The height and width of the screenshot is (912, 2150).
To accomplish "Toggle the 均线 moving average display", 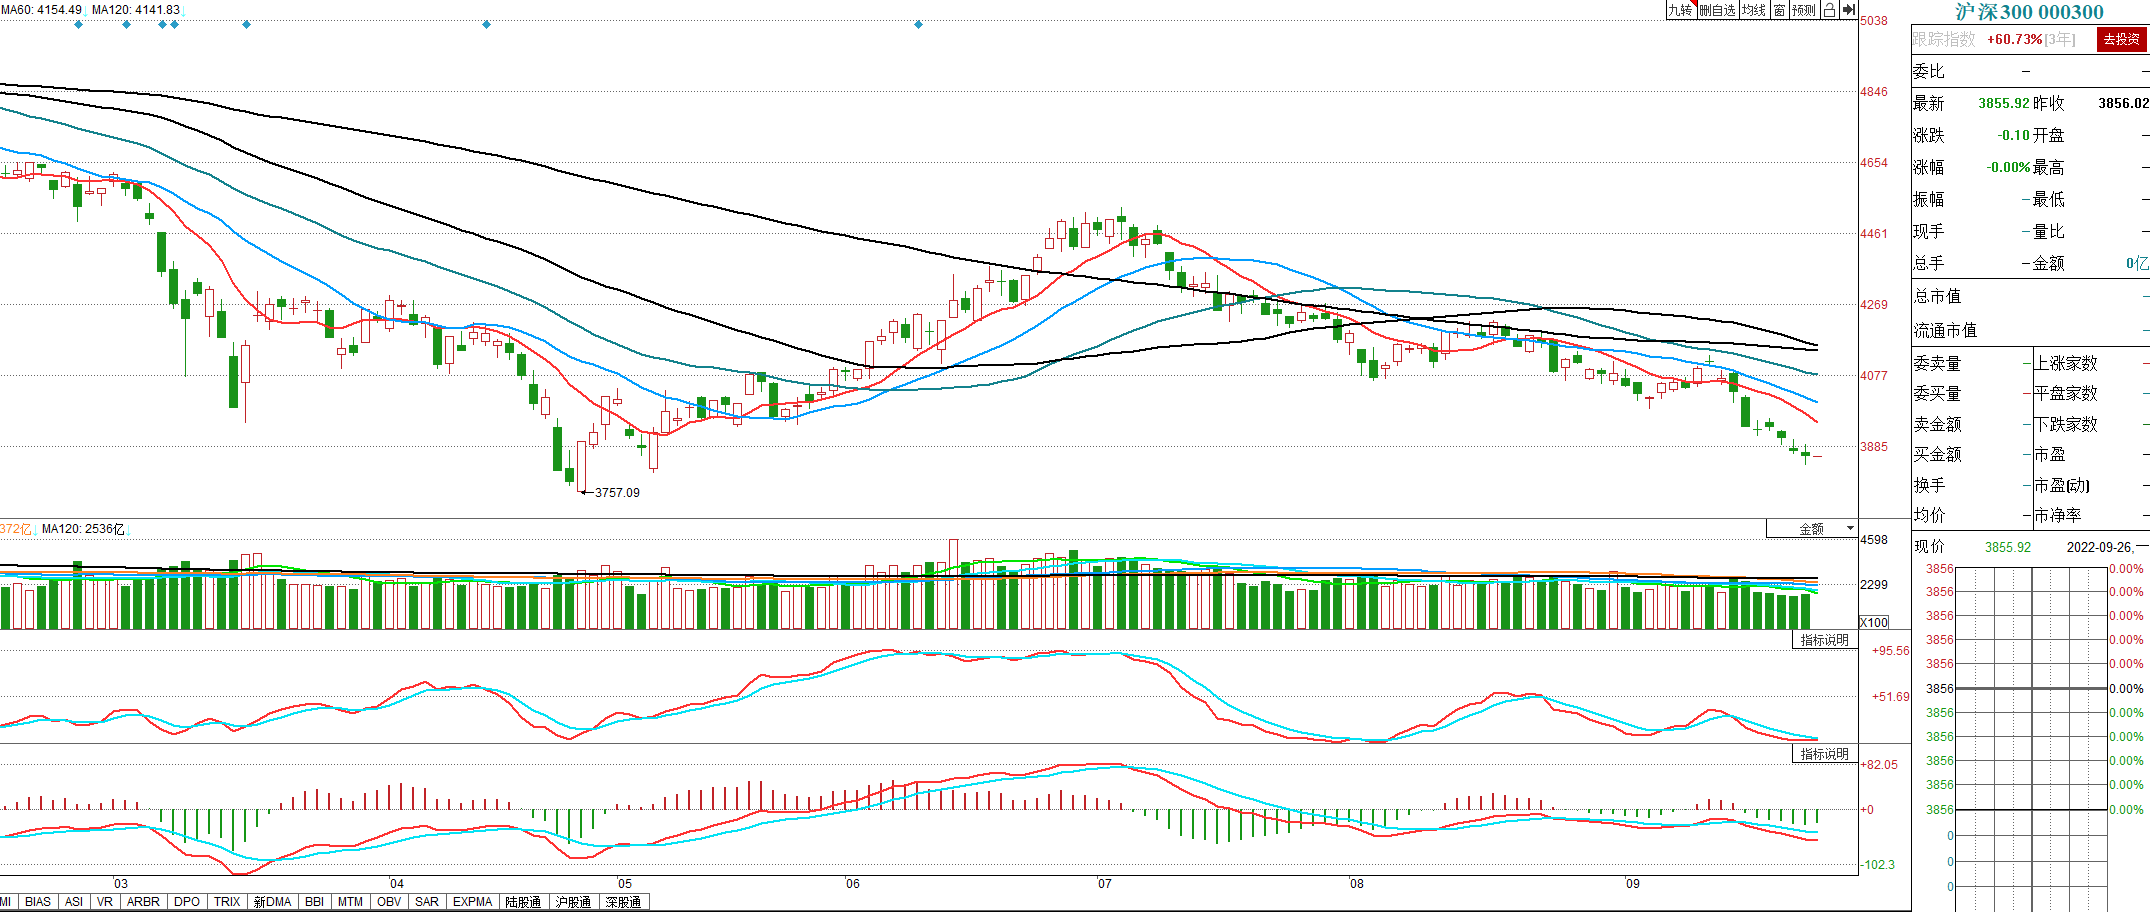I will [1754, 10].
